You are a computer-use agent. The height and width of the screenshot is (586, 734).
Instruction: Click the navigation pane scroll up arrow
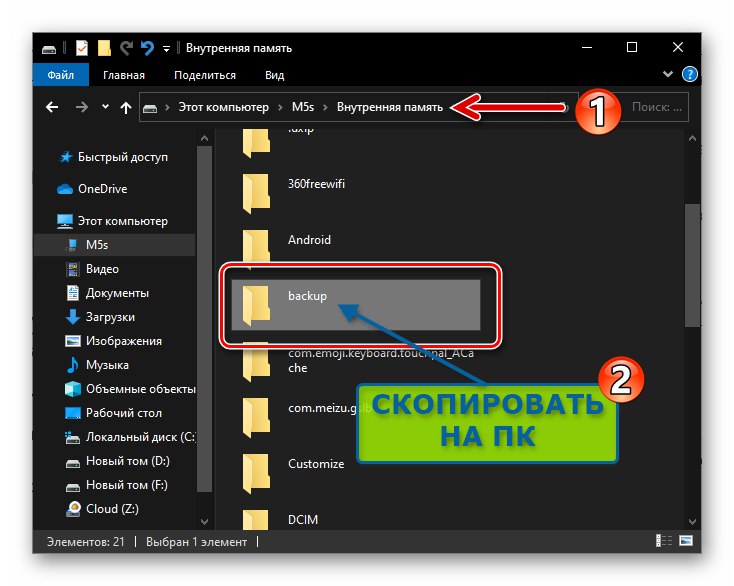point(204,139)
